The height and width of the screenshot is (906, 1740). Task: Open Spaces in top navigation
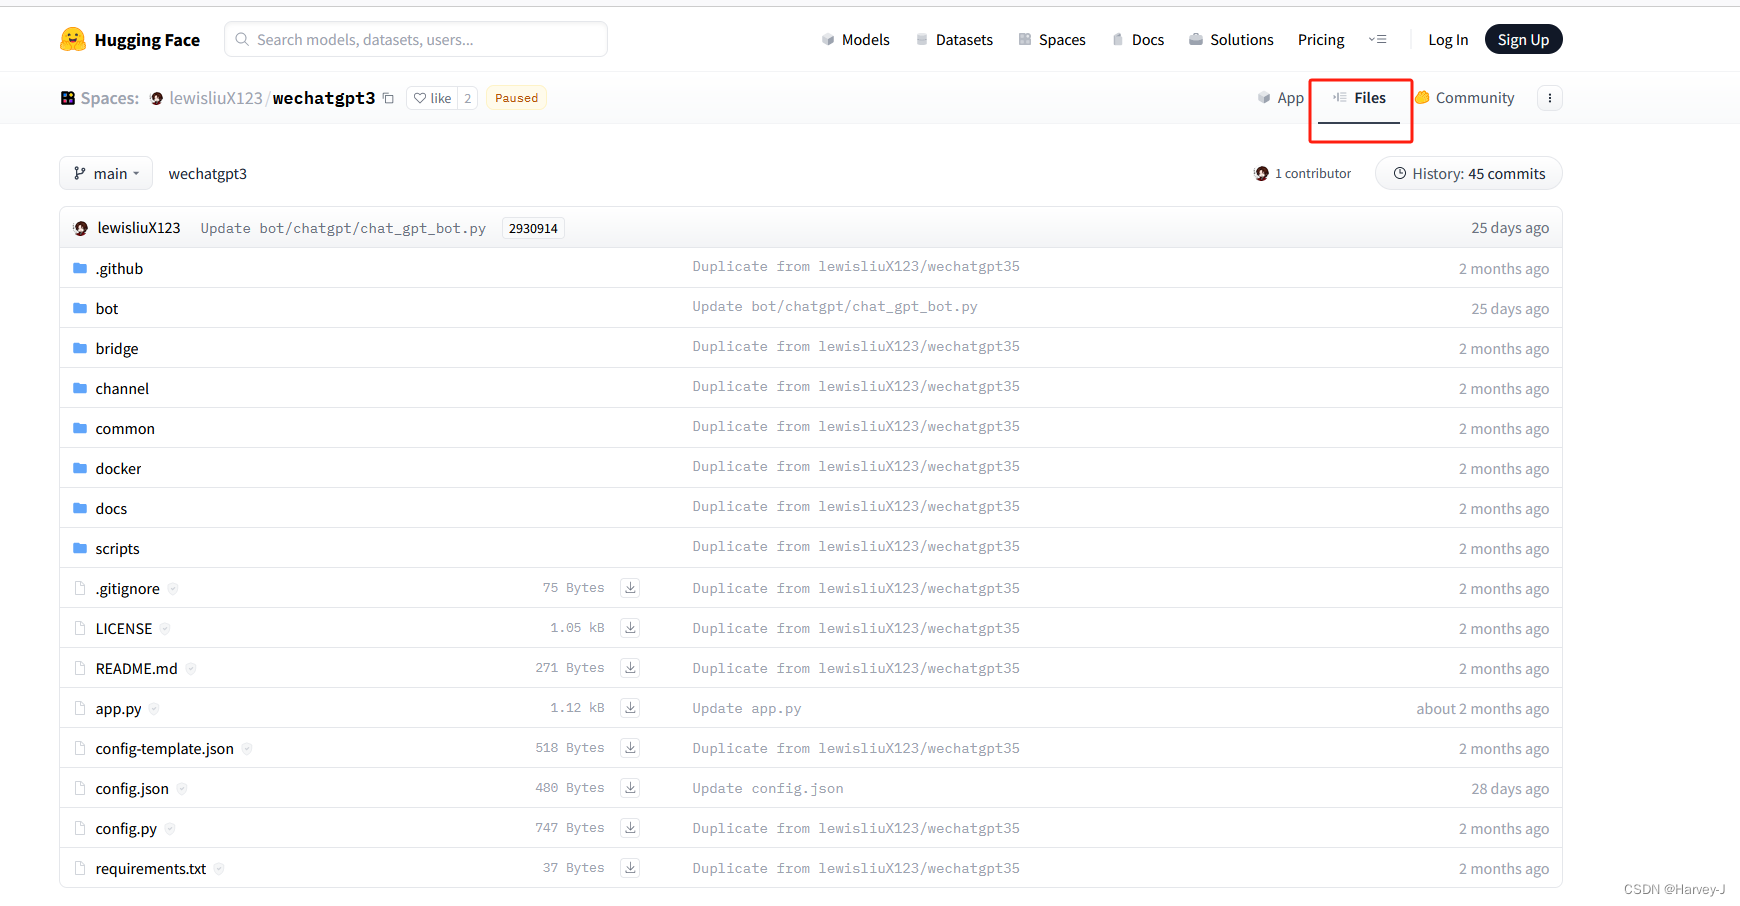(1052, 40)
